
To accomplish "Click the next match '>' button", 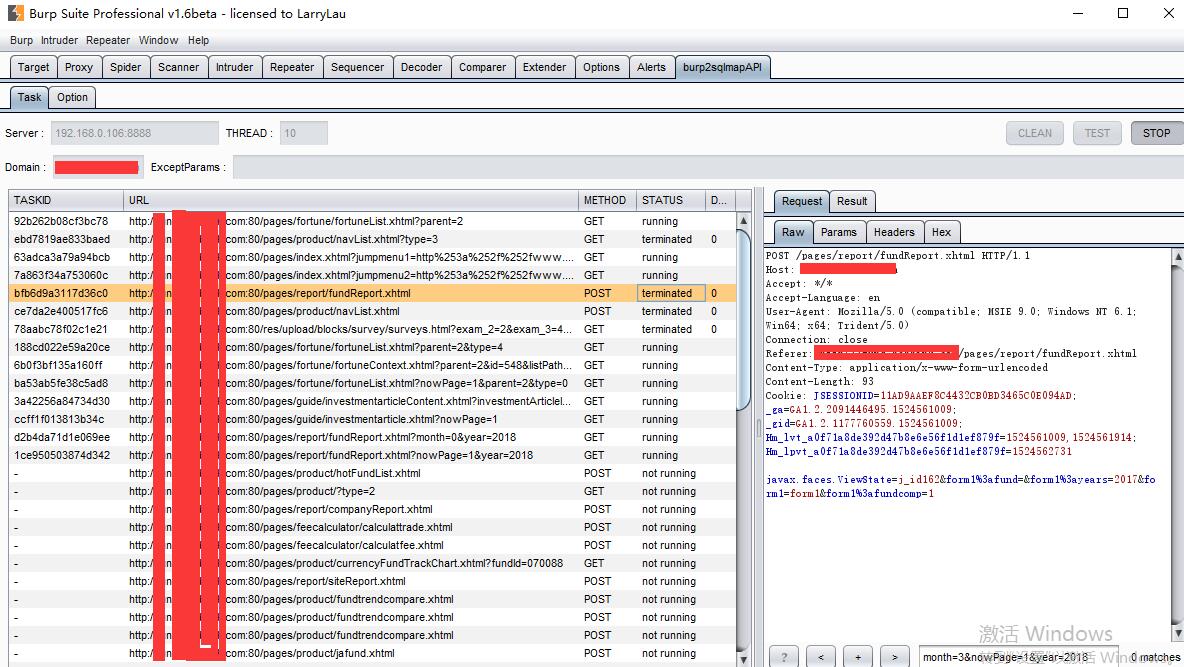I will click(x=895, y=657).
